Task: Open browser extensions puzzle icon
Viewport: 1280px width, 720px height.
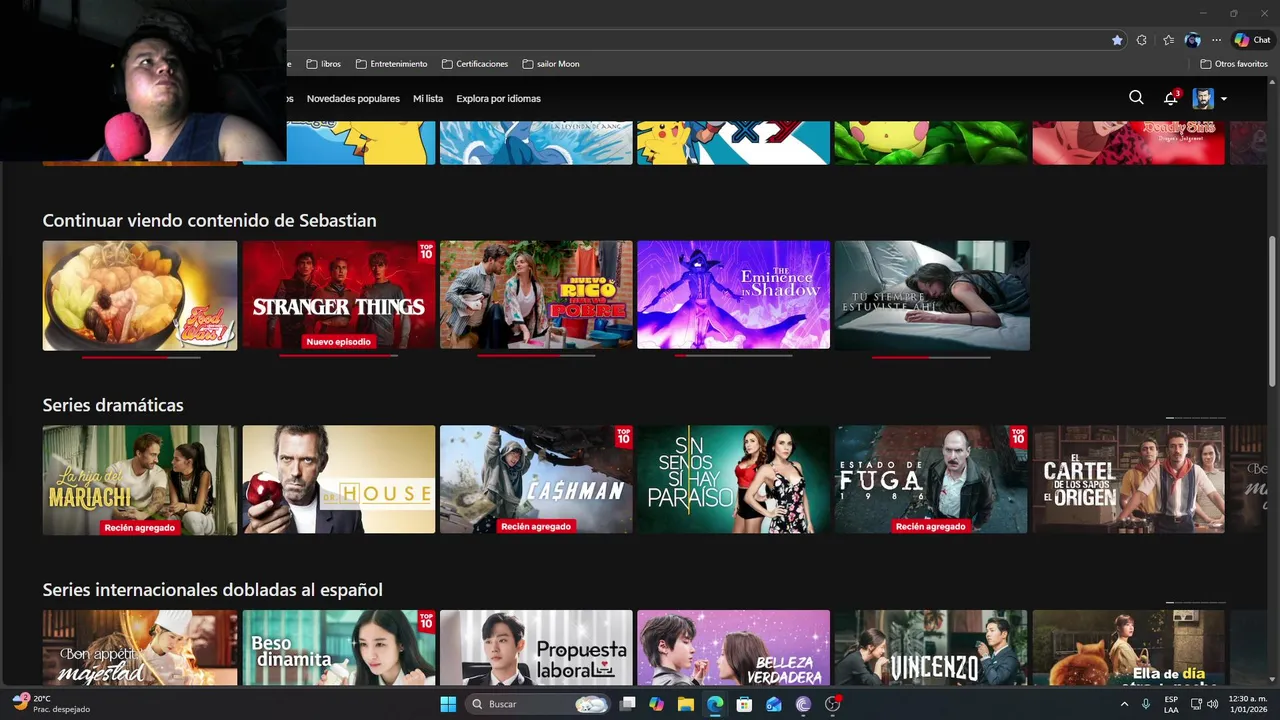Action: pos(1142,40)
